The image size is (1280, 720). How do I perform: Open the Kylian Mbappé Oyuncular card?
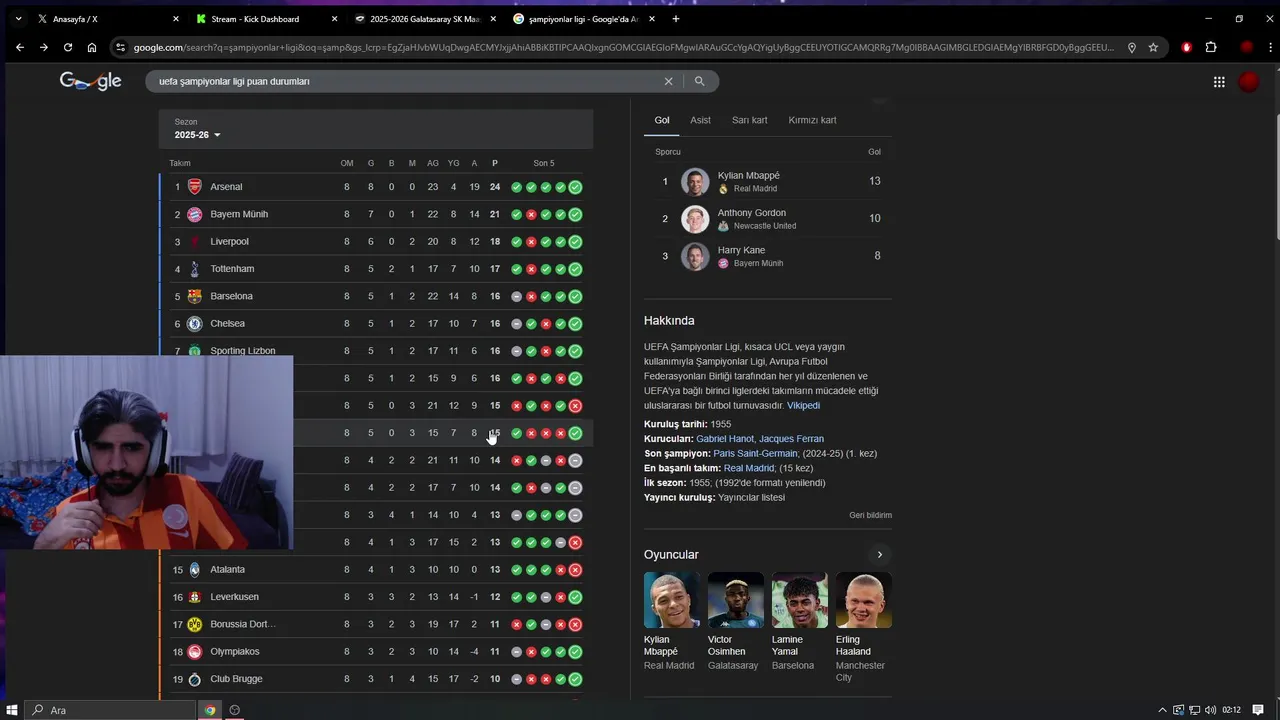671,621
